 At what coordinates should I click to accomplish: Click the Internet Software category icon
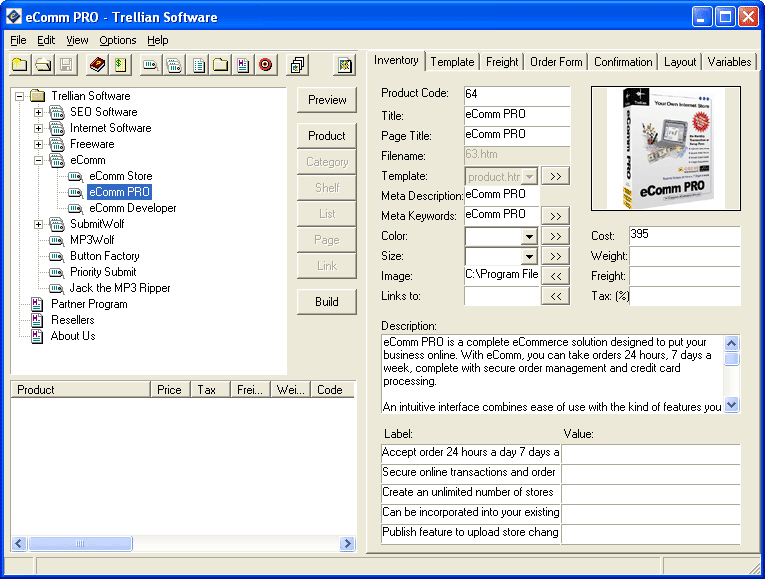click(x=57, y=128)
